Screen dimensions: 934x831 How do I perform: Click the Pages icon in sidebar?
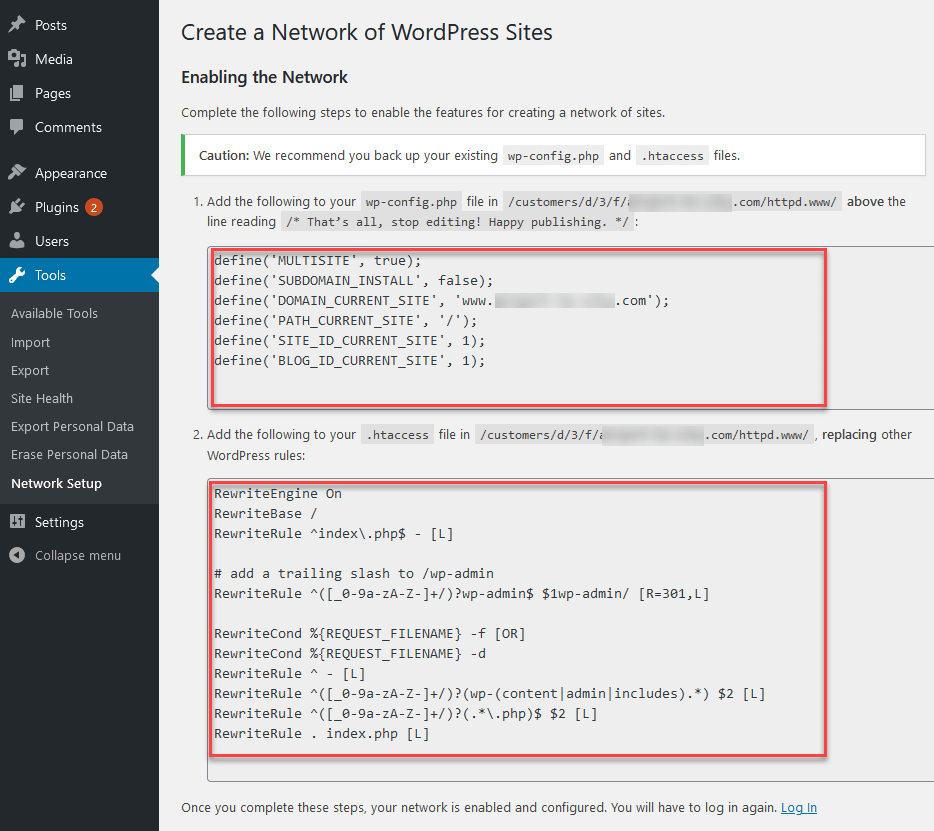tap(17, 92)
